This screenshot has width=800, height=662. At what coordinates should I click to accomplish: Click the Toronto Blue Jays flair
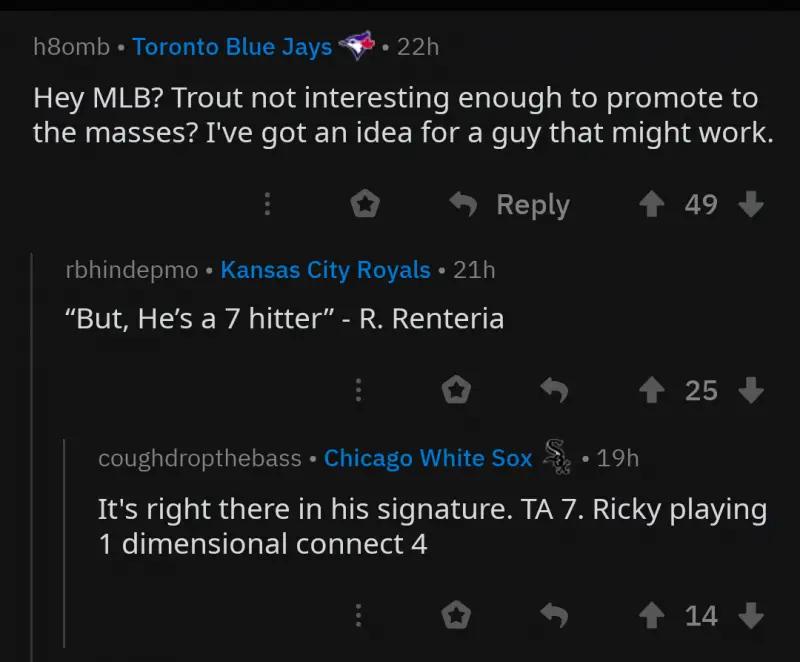pos(232,47)
